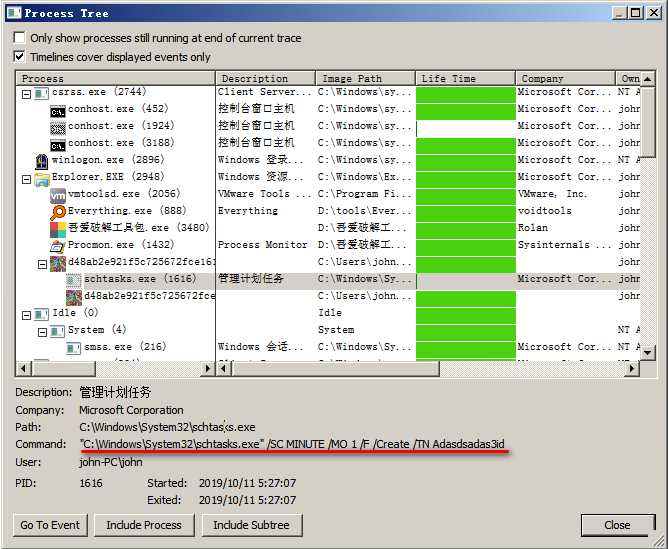Collapse the d48ab2e921f5c725672fce16 parent node
This screenshot has width=668, height=549.
point(42,264)
